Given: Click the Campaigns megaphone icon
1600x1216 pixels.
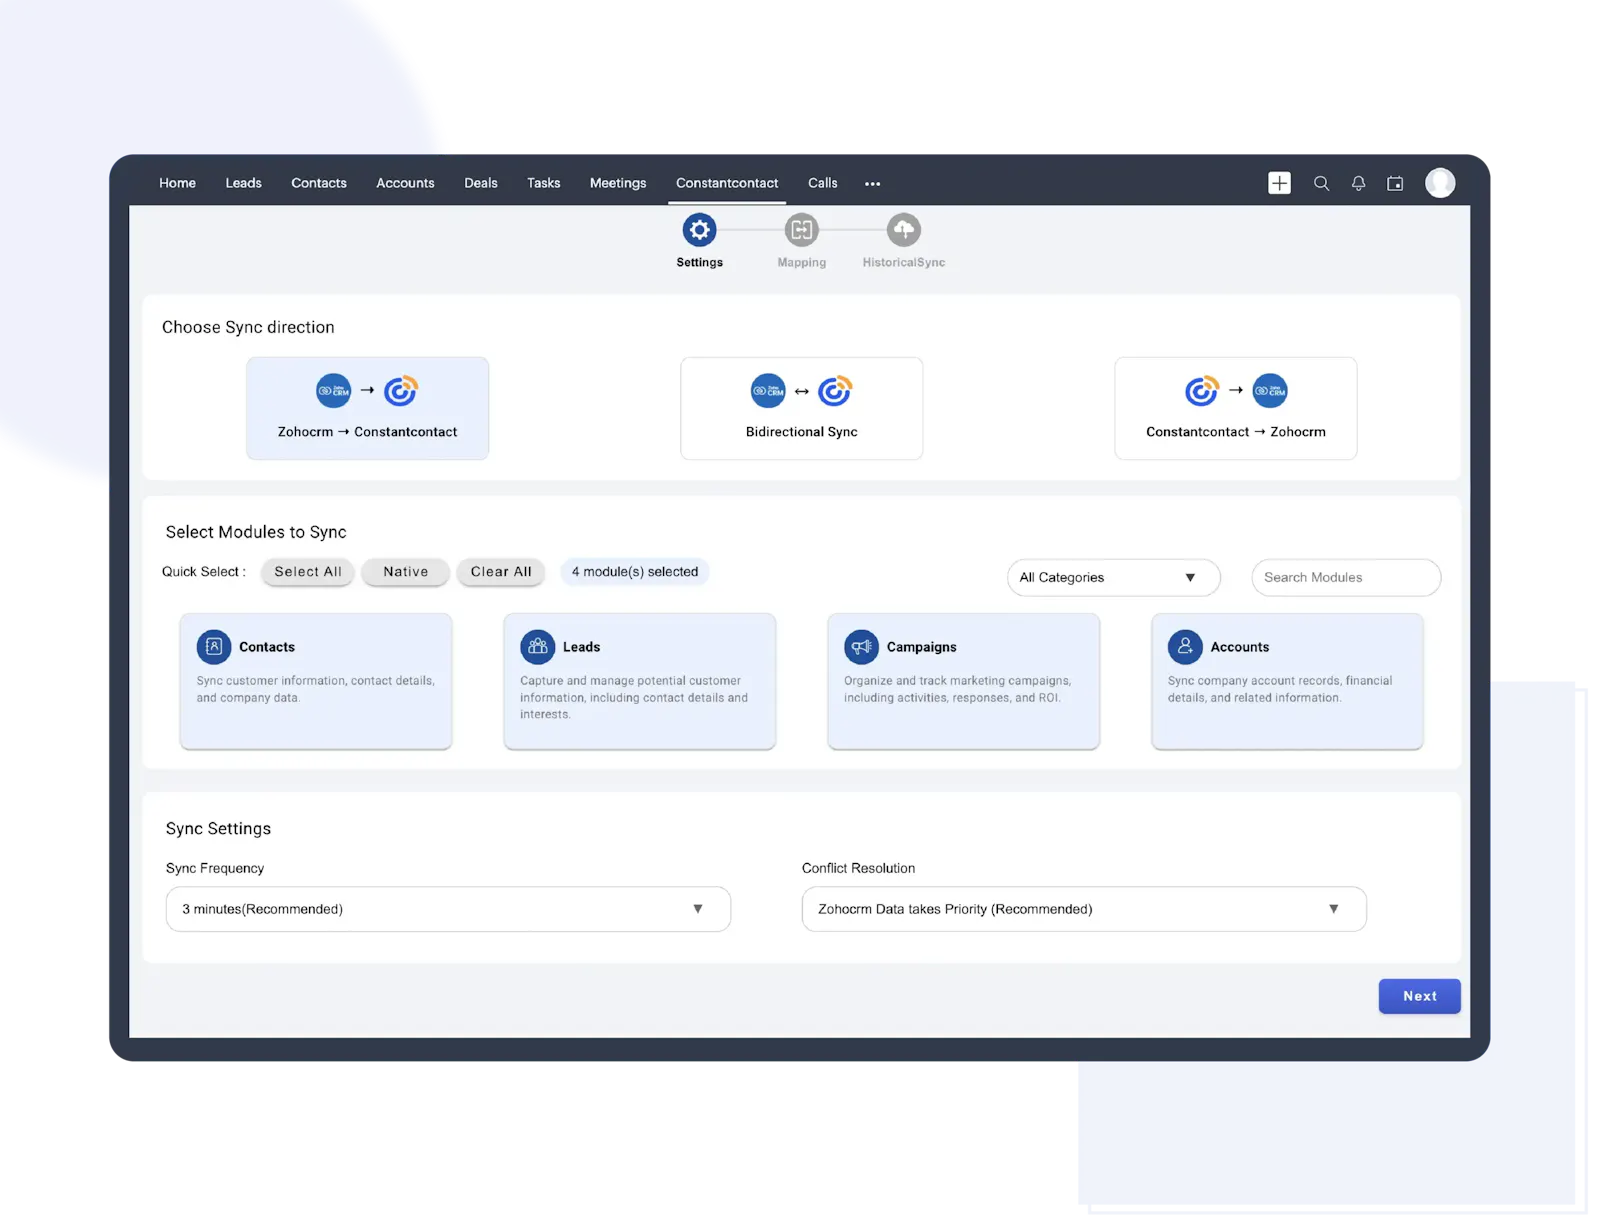Looking at the screenshot, I should coord(861,647).
